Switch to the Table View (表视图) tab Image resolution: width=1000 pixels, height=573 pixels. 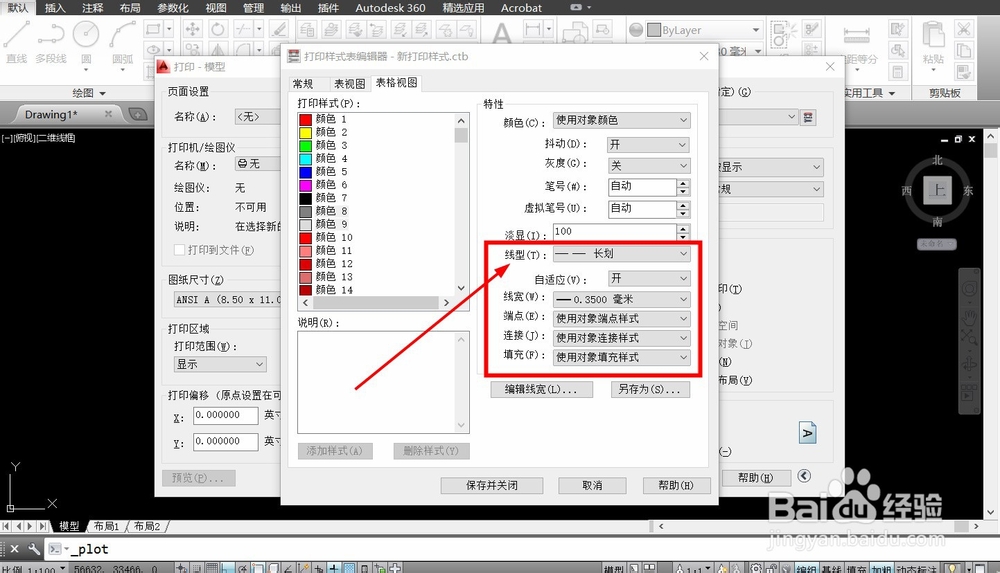(x=349, y=84)
